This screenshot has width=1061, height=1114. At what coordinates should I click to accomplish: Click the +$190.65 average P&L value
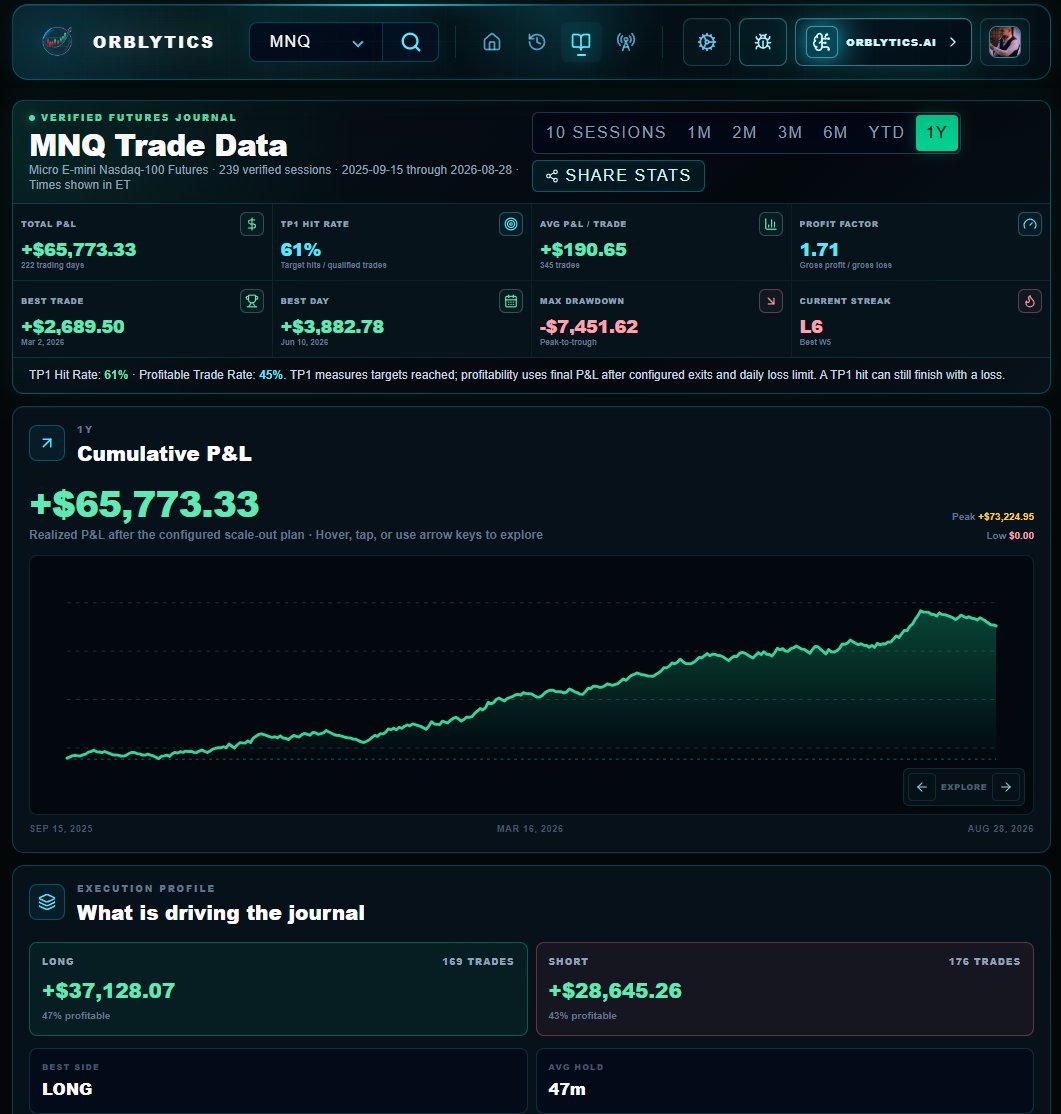coord(583,250)
